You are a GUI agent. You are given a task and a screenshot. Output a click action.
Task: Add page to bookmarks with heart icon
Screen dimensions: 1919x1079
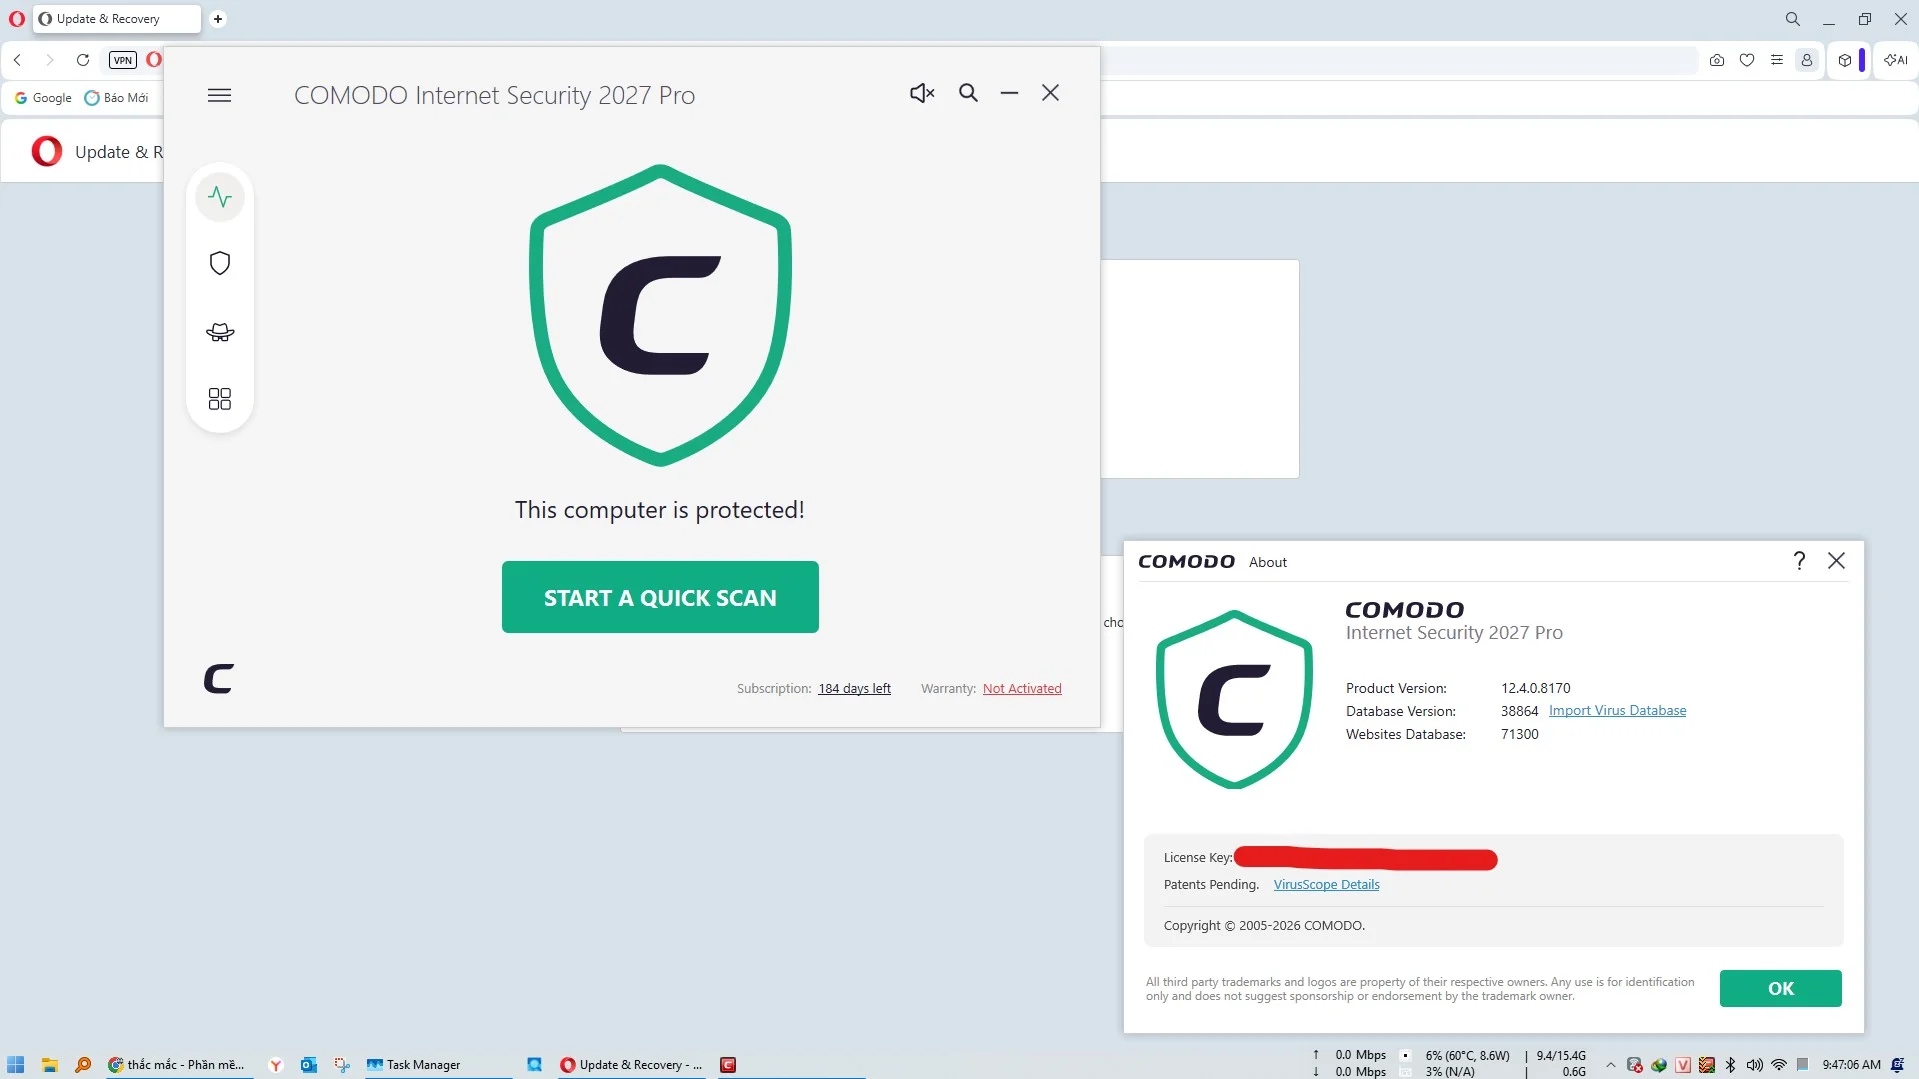(1747, 60)
